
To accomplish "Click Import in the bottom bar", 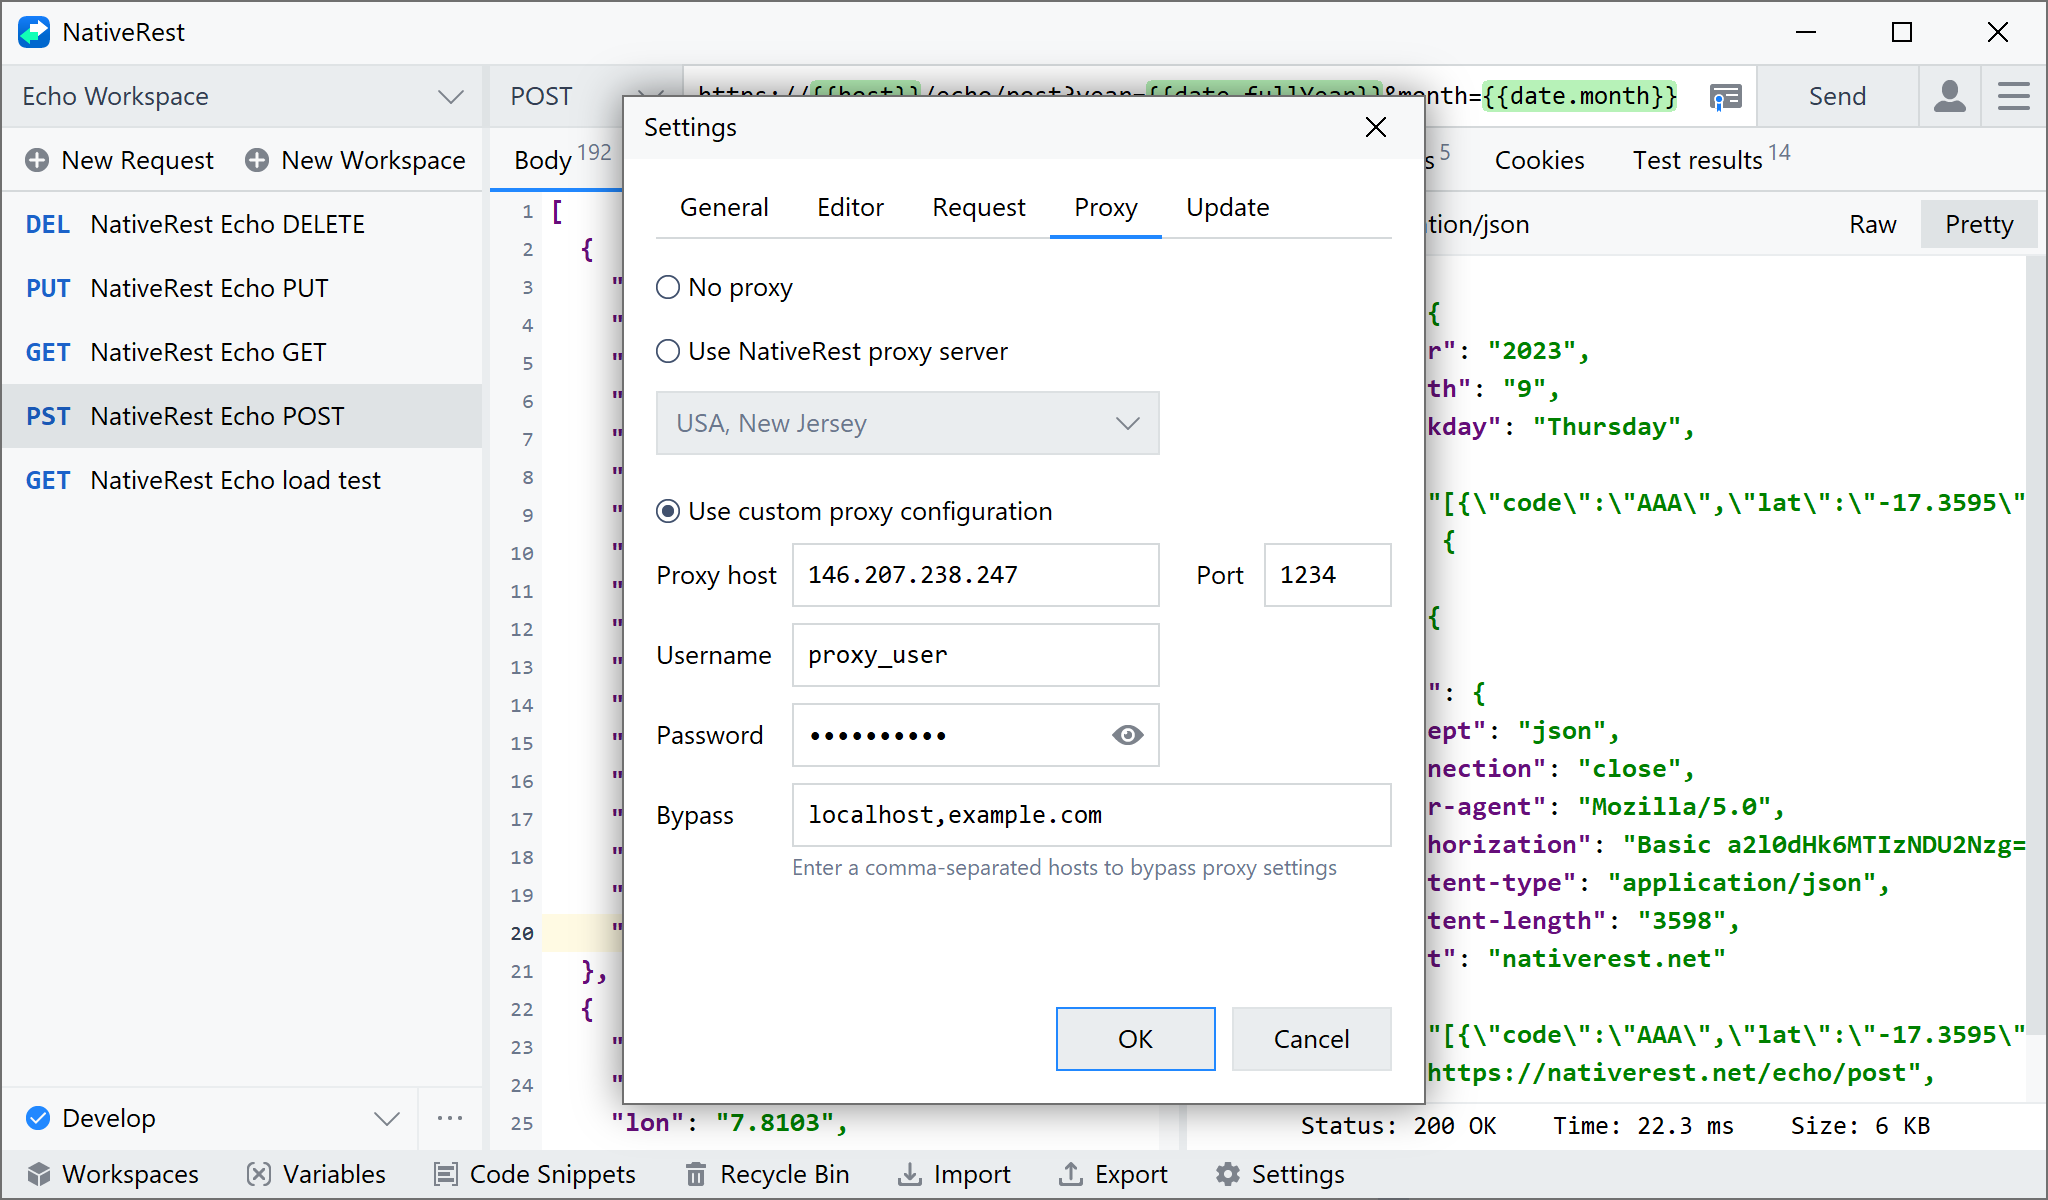I will [954, 1174].
